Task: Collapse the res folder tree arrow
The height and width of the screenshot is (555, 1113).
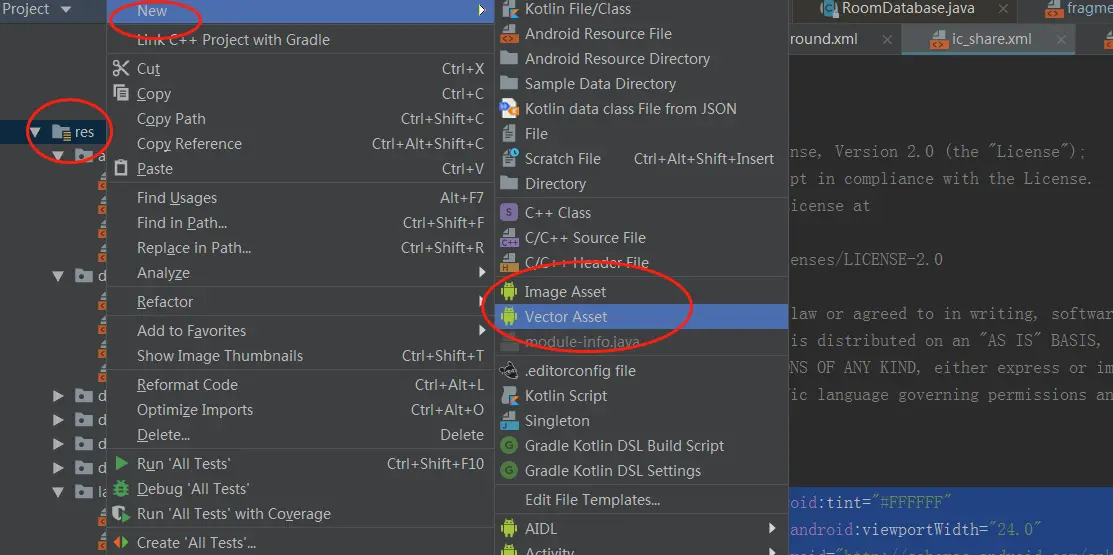Action: [x=35, y=131]
